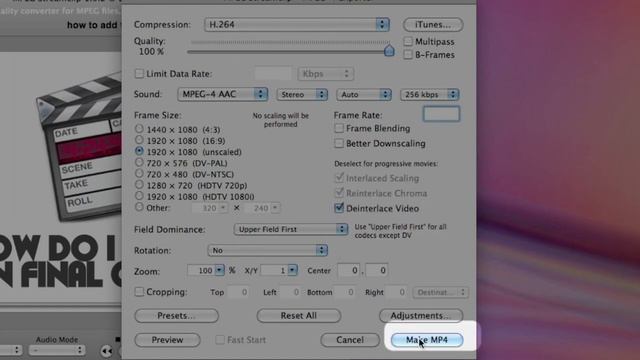Screen dimensions: 640x360
Task: Open the Rotation dropdown
Action: (x=267, y=250)
